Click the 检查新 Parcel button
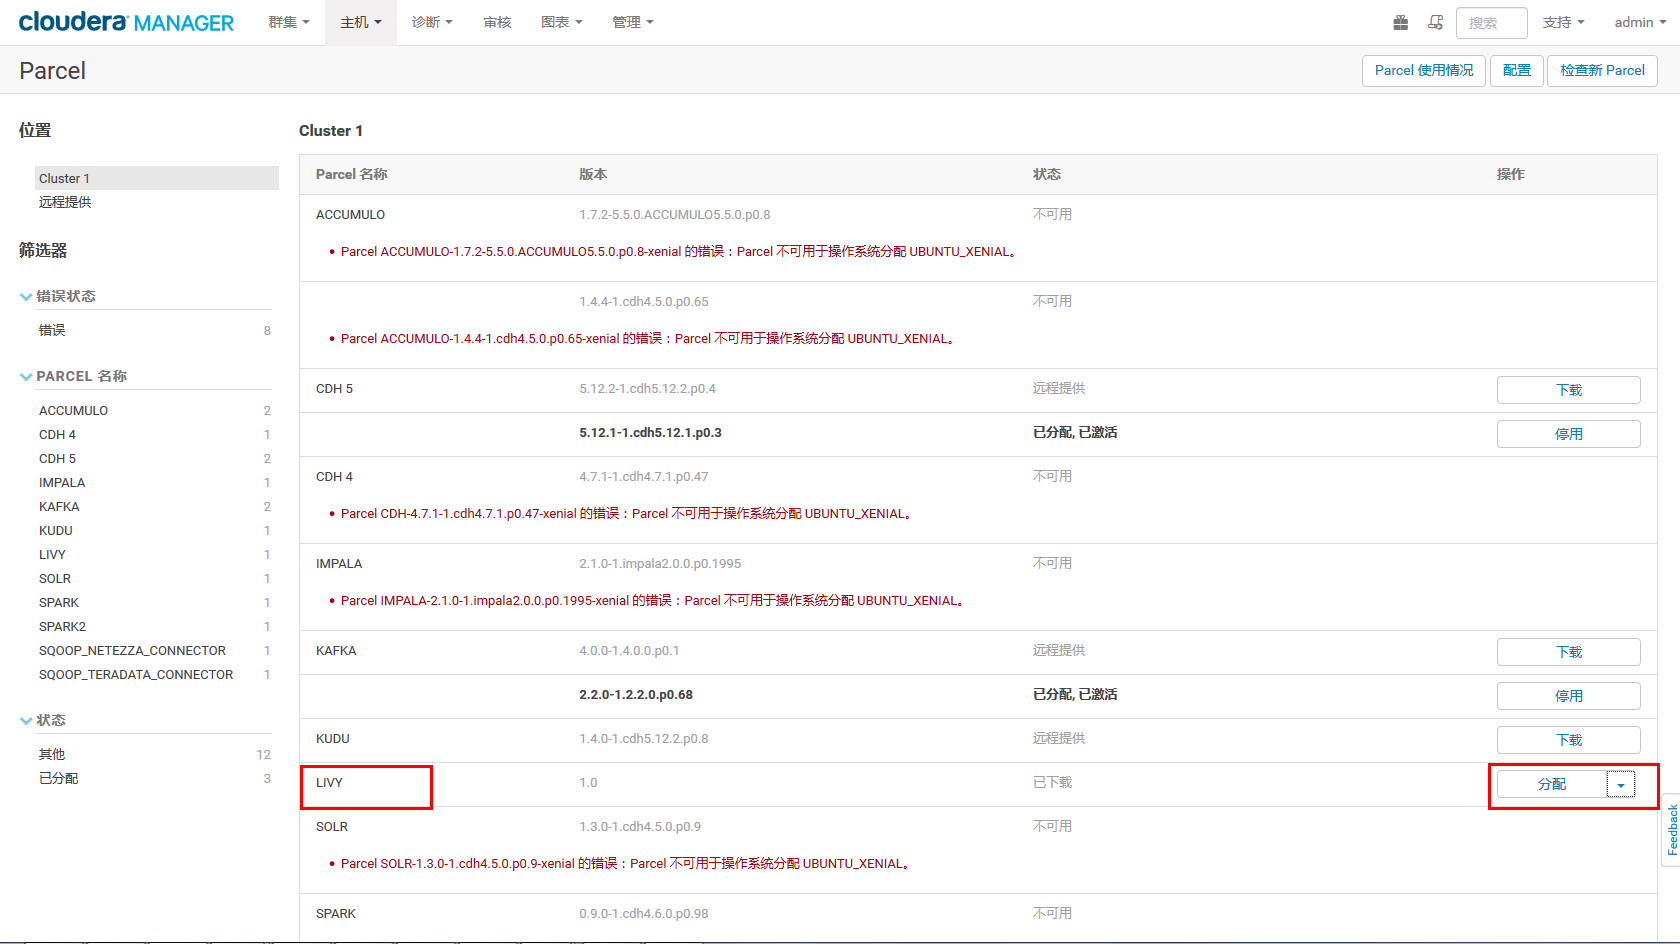1680x944 pixels. tap(1602, 70)
